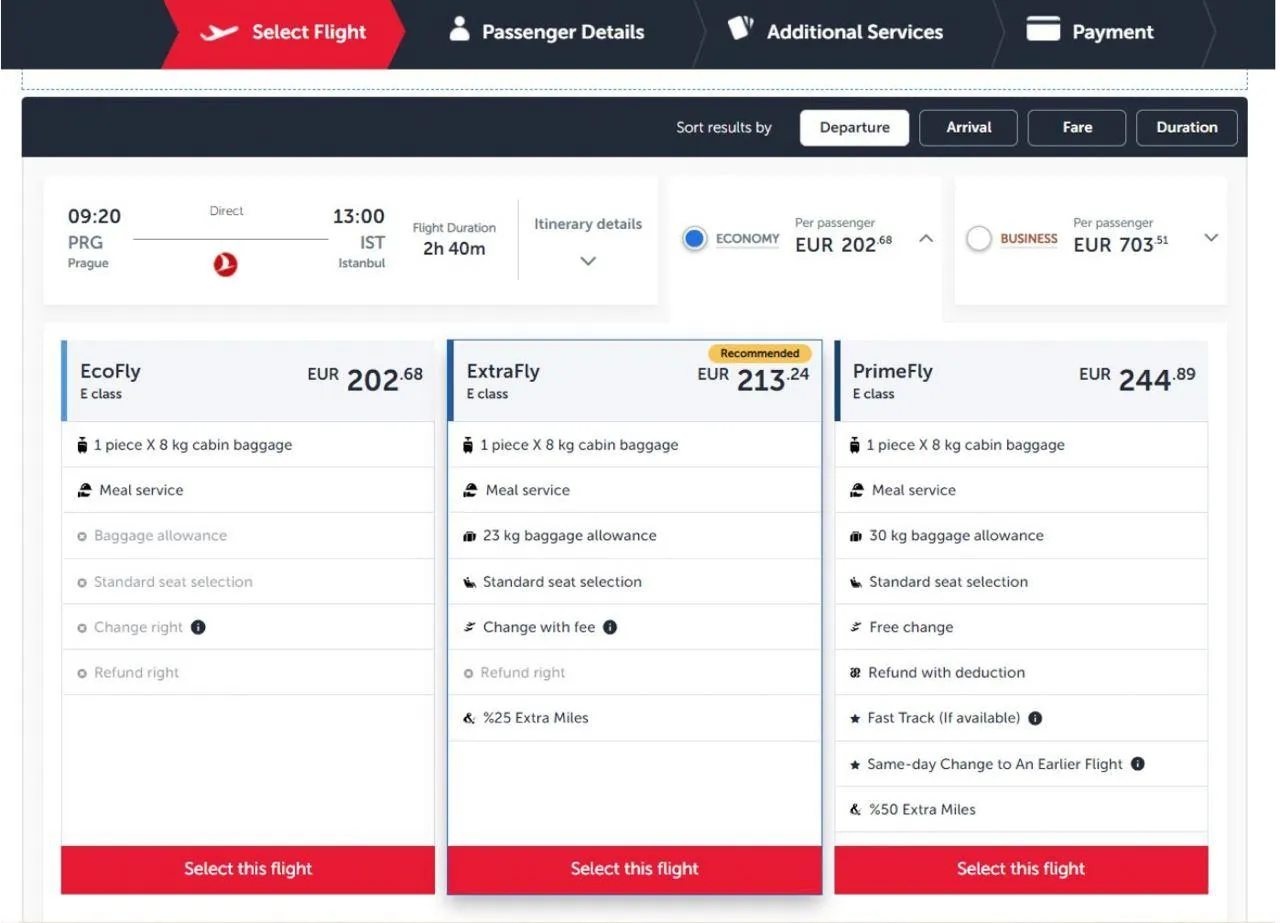Choose the PrimeFly Select this flight button

pyautogui.click(x=1020, y=869)
